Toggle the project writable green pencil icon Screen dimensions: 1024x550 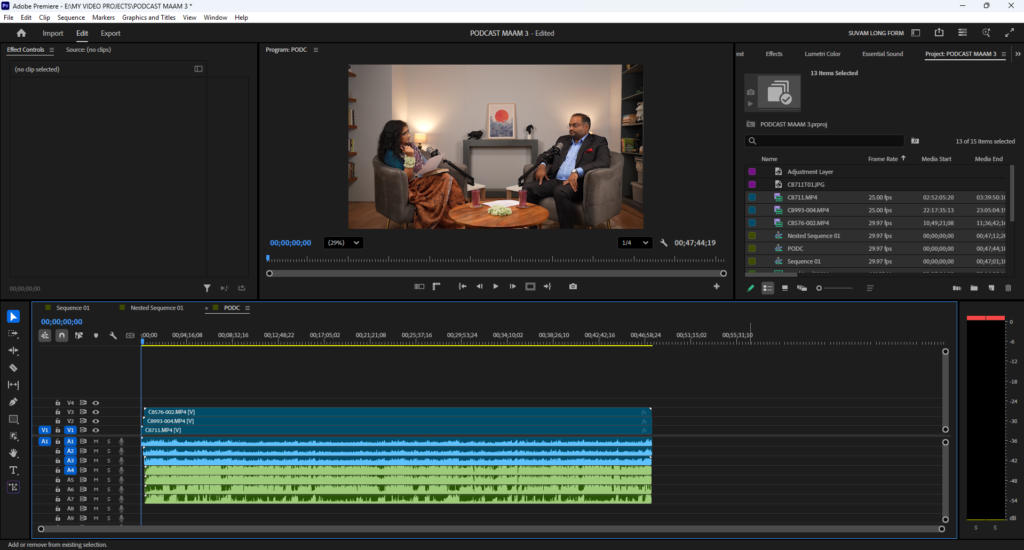pyautogui.click(x=750, y=288)
